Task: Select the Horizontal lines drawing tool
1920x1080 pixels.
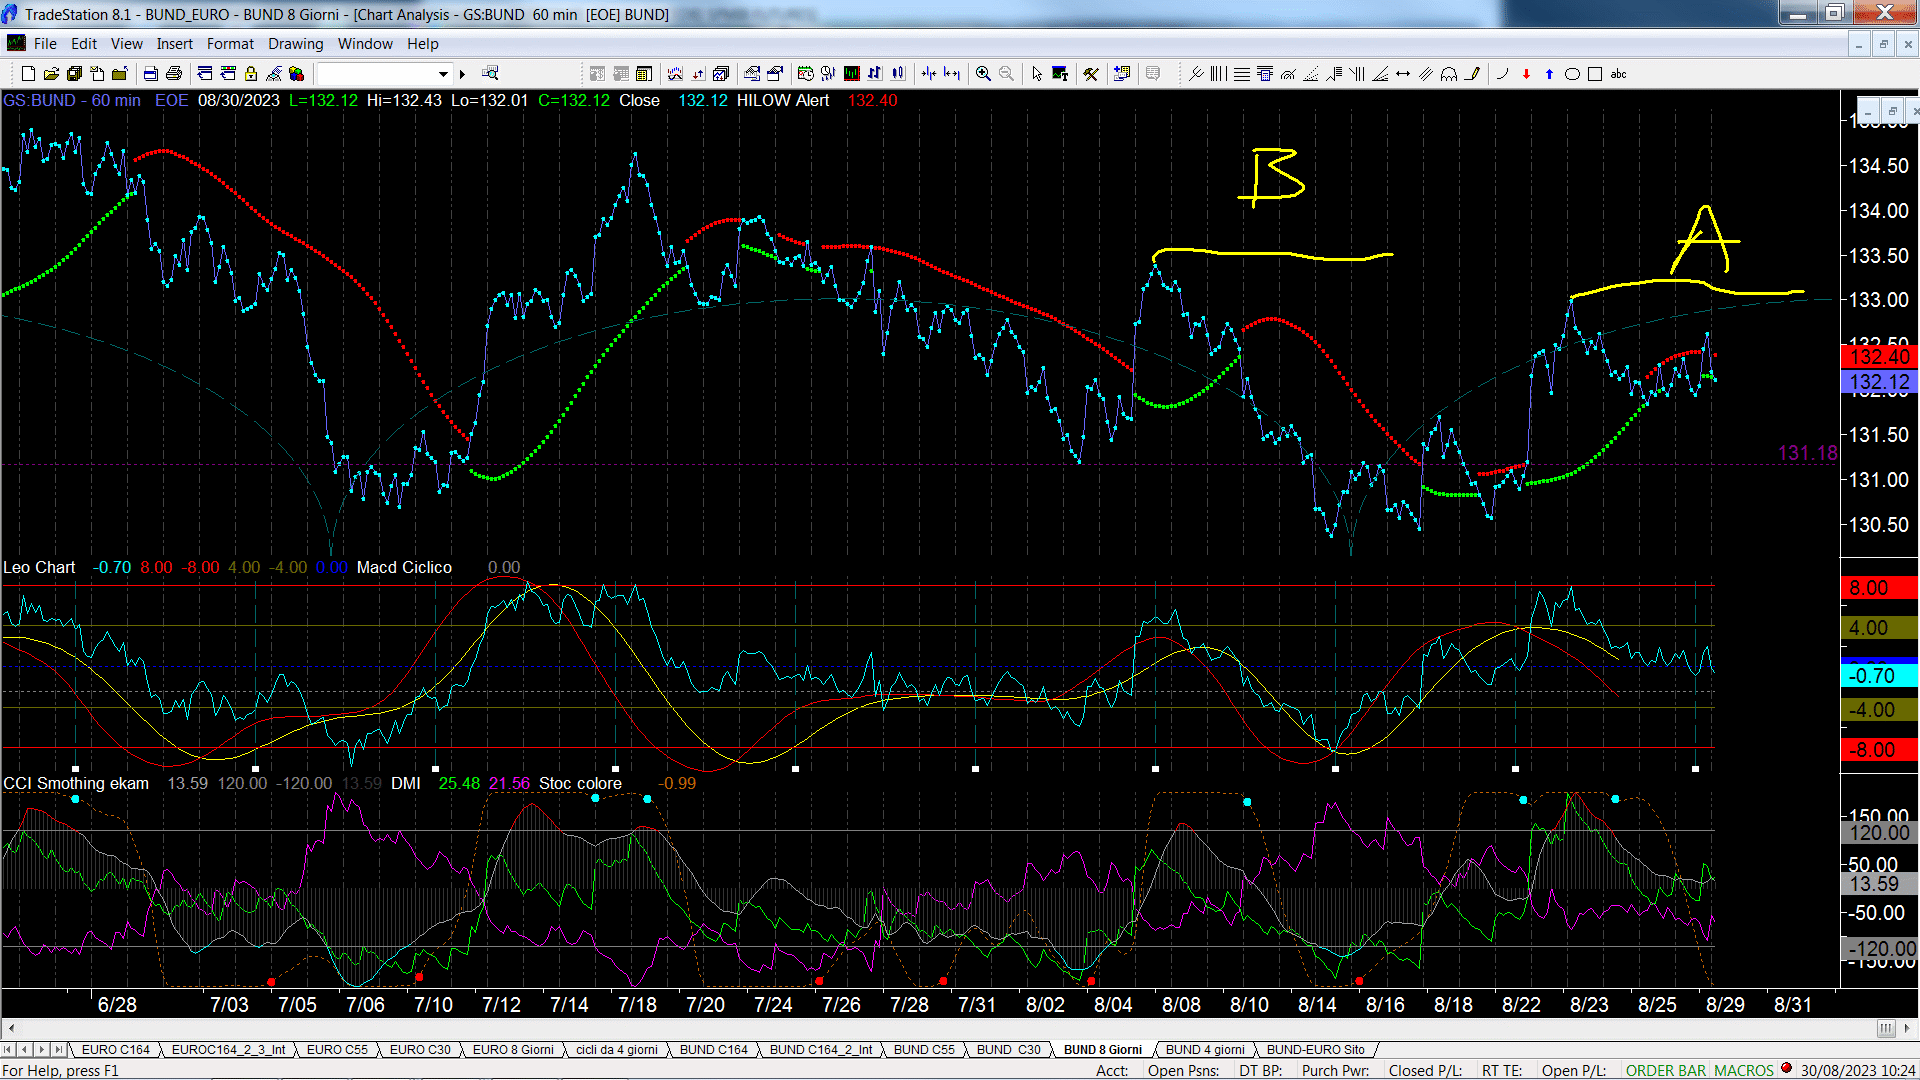Action: [1241, 74]
